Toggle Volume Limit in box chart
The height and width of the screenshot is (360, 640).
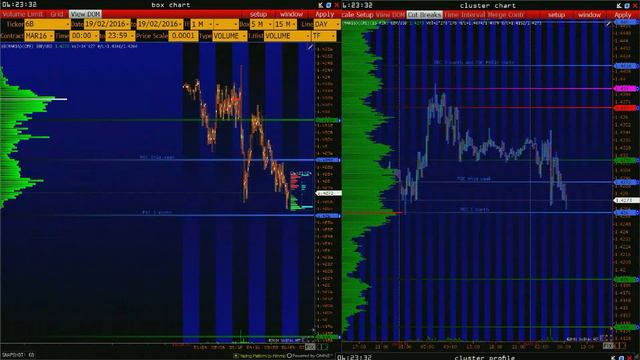22,14
